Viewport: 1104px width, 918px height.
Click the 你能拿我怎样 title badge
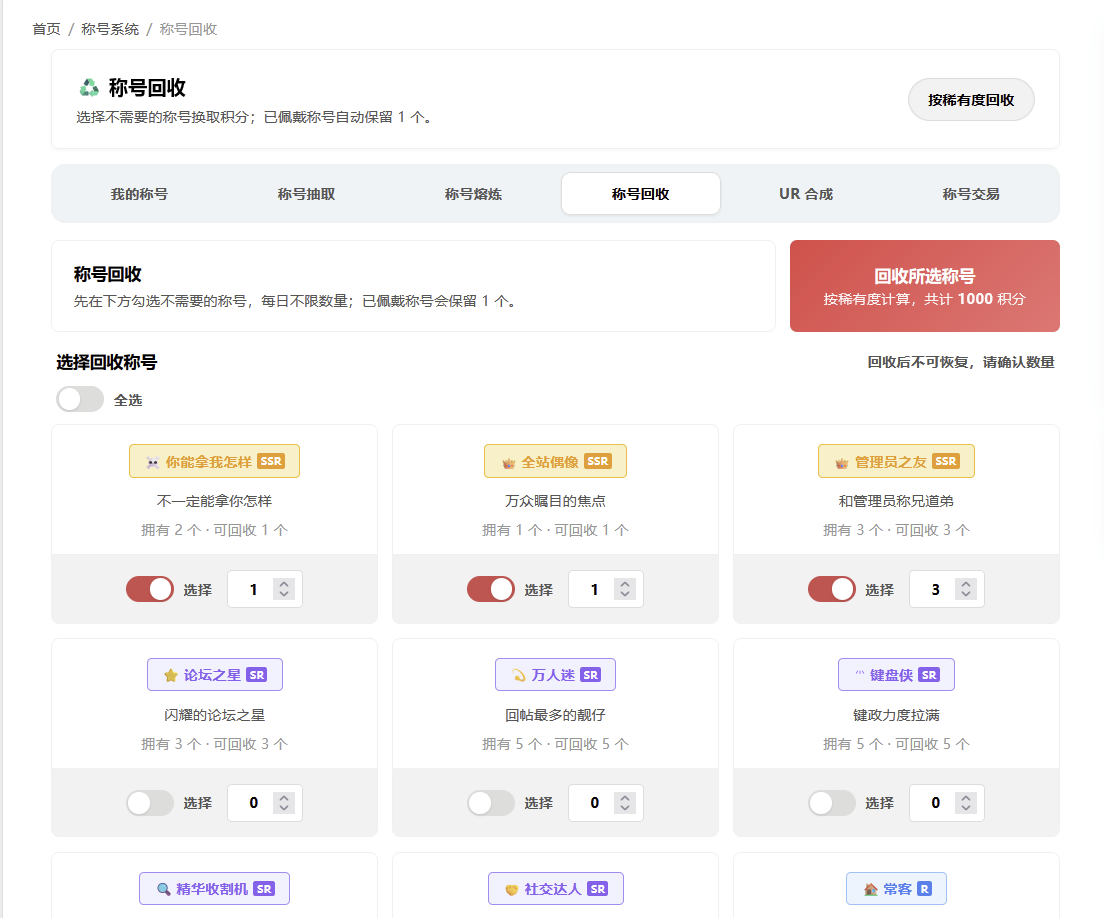(x=214, y=461)
